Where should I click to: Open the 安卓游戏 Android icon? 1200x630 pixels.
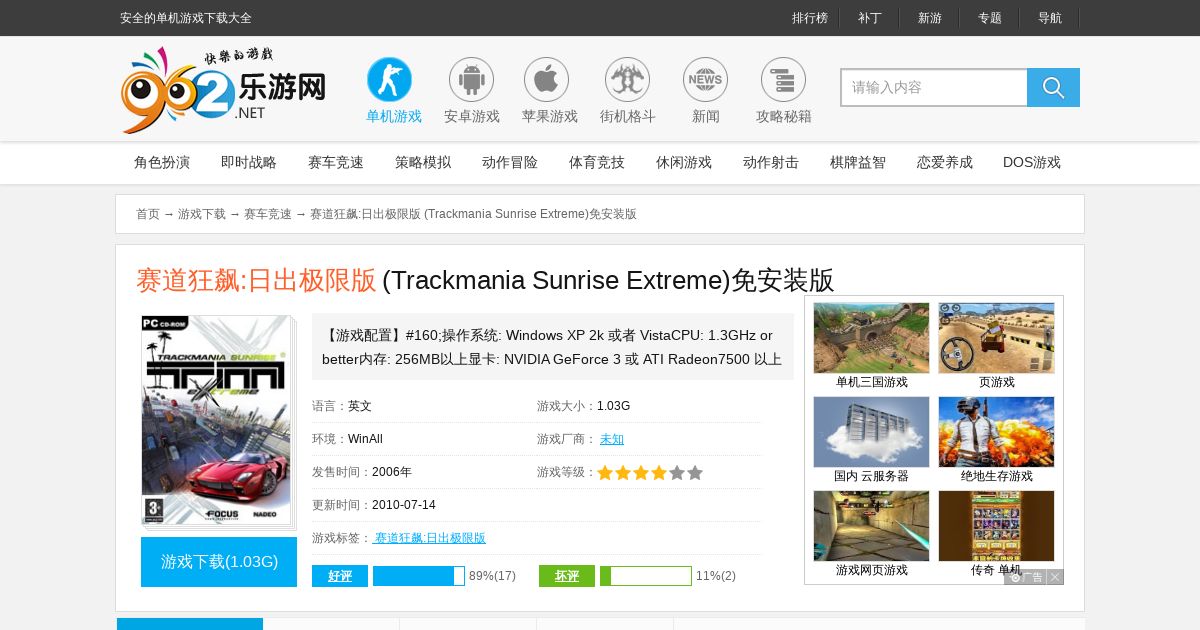tap(471, 79)
